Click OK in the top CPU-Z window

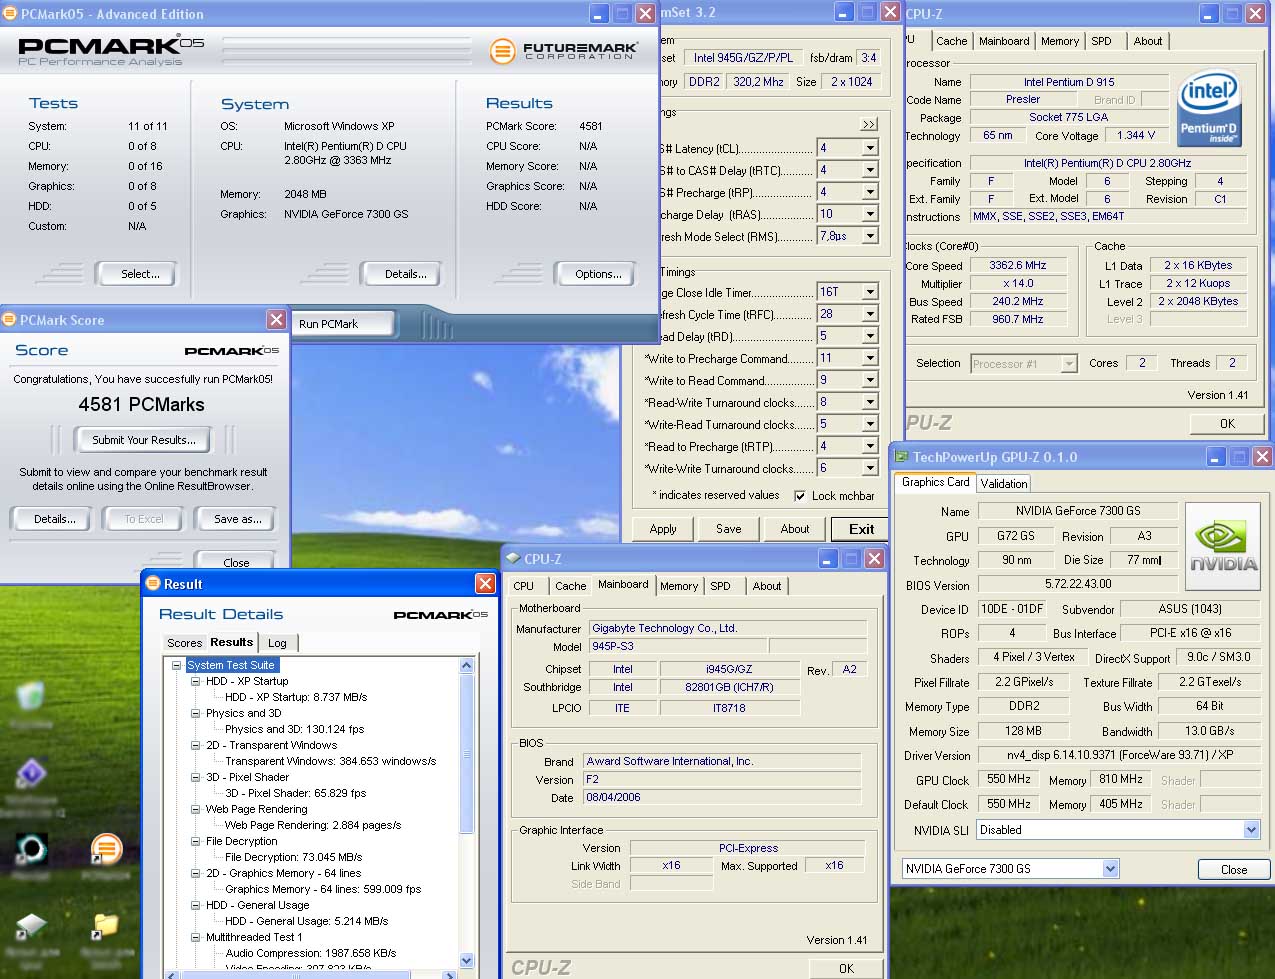pyautogui.click(x=1227, y=423)
